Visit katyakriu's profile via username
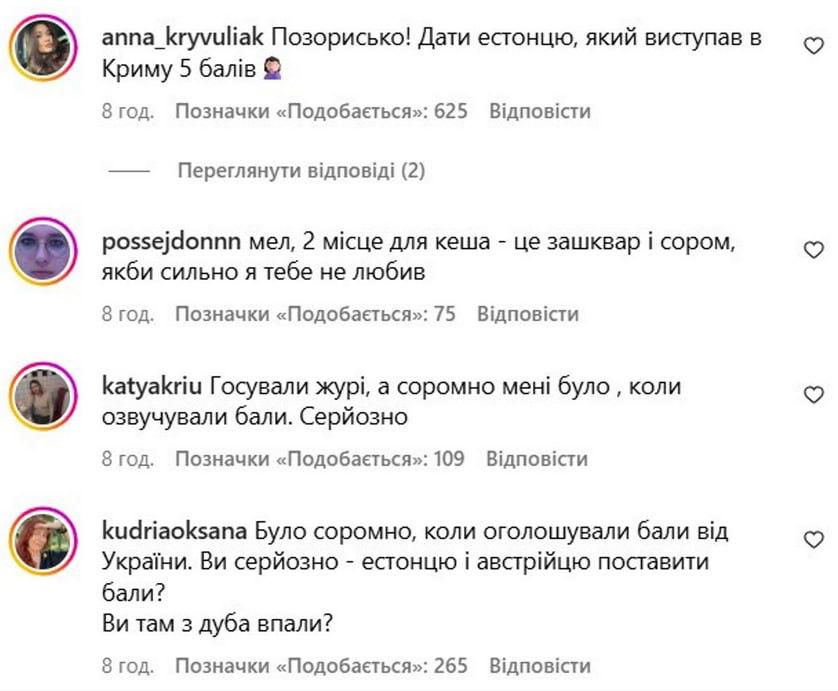This screenshot has width=838, height=691. click(153, 387)
